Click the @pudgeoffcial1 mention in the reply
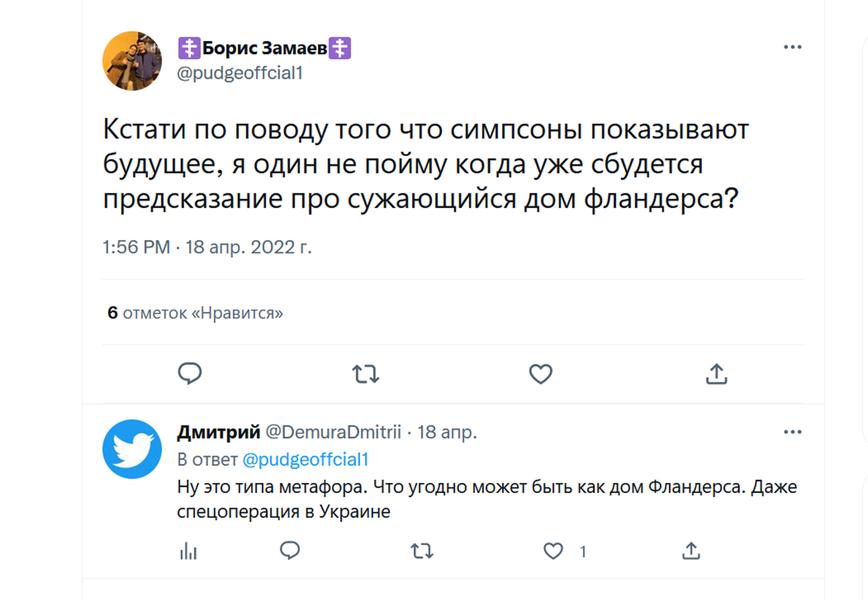This screenshot has height=600, width=868. (307, 459)
